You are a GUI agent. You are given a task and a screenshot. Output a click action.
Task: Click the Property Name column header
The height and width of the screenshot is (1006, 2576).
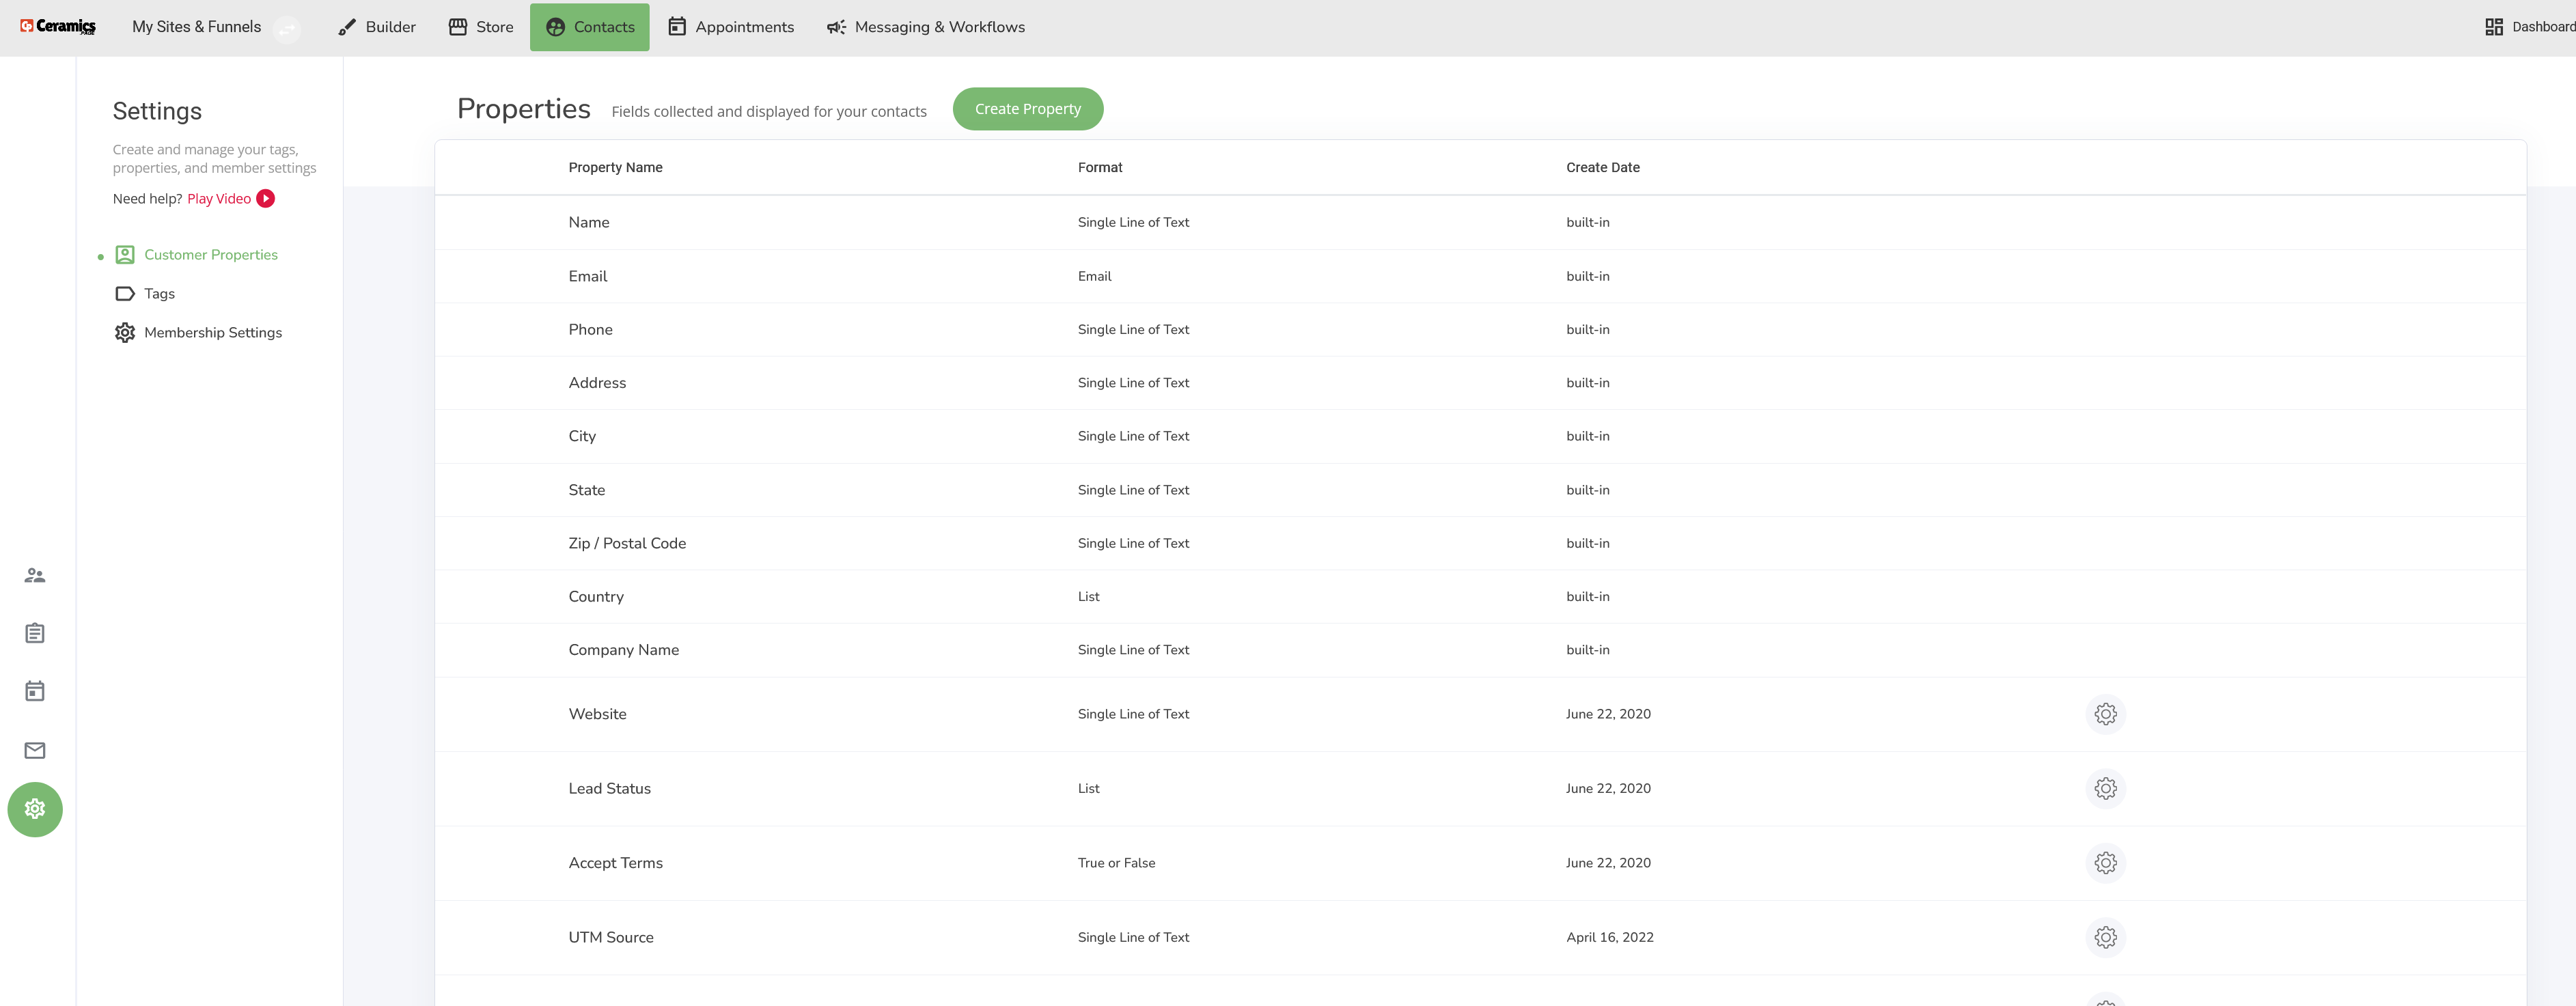click(616, 168)
